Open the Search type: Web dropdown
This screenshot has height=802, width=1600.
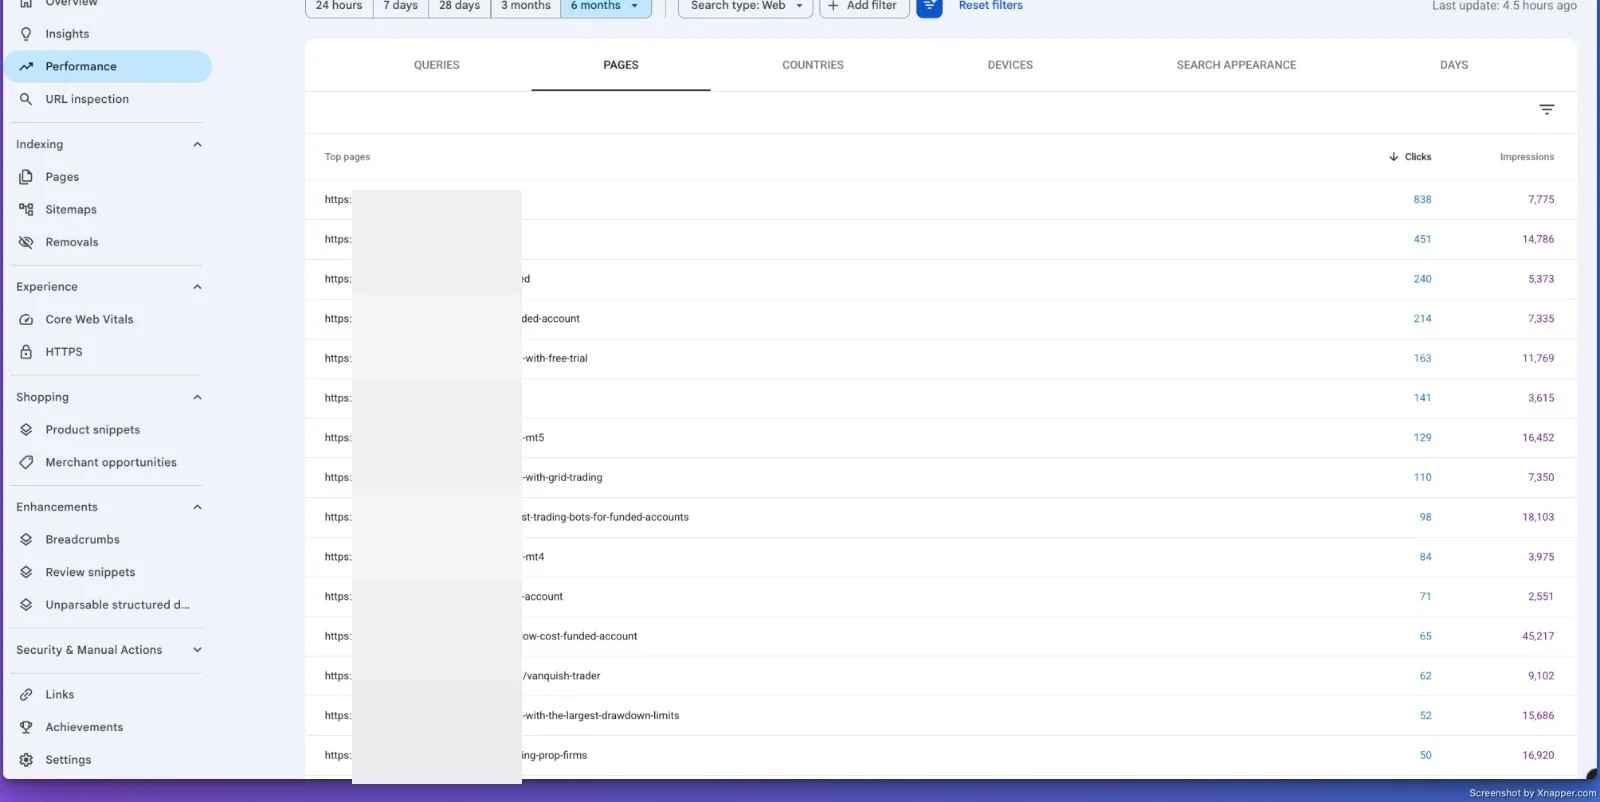click(746, 6)
